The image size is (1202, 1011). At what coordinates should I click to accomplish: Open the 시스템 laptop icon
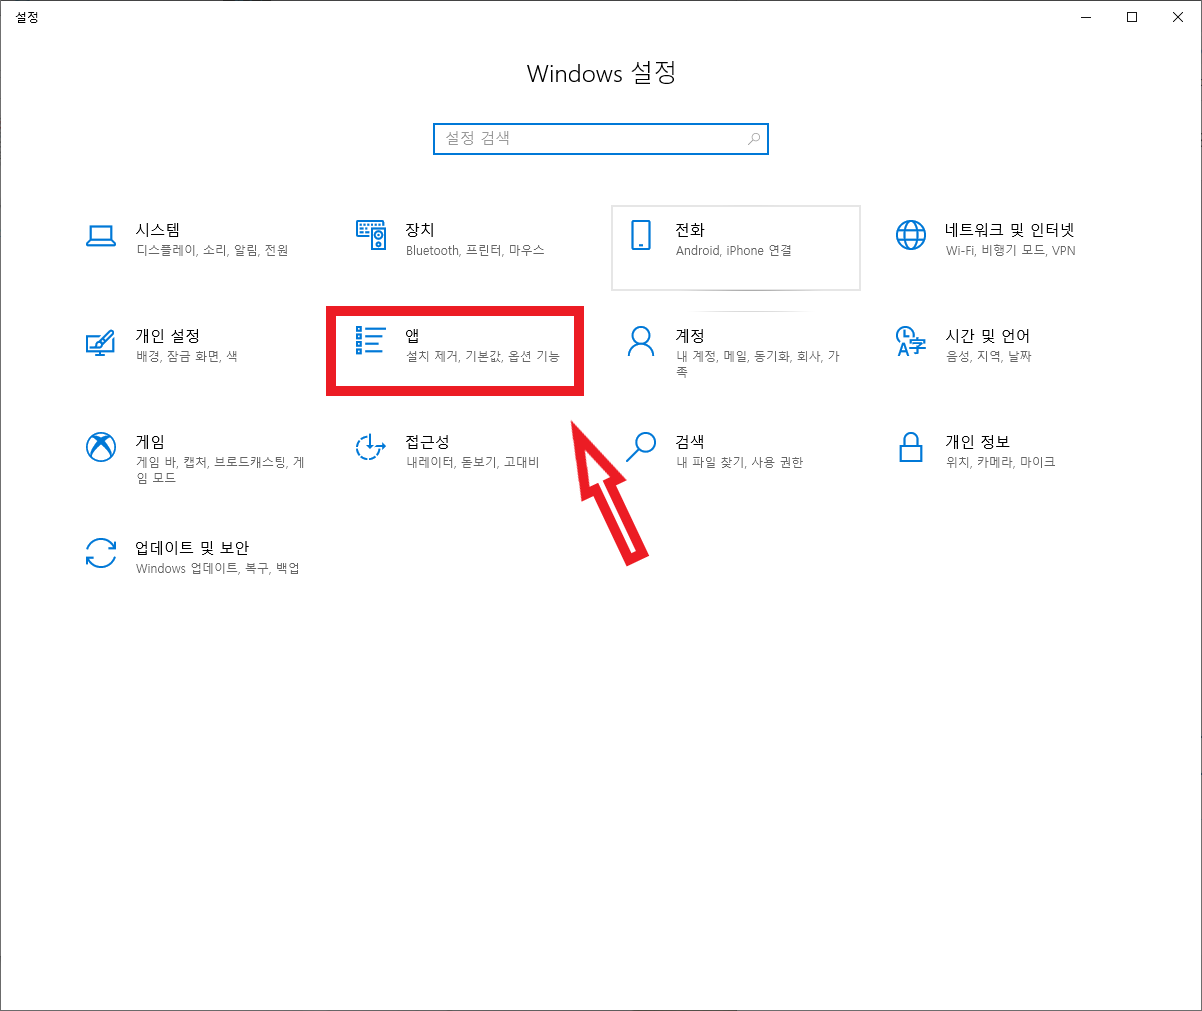click(x=101, y=236)
